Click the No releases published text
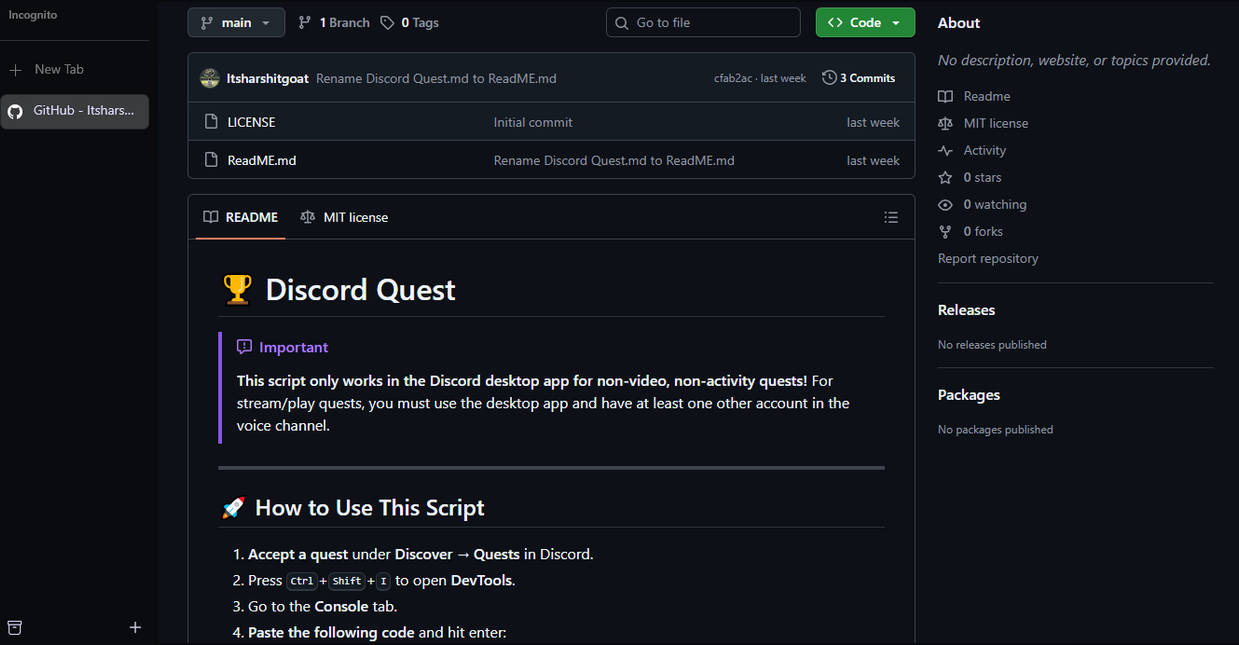The height and width of the screenshot is (645, 1239). point(992,345)
